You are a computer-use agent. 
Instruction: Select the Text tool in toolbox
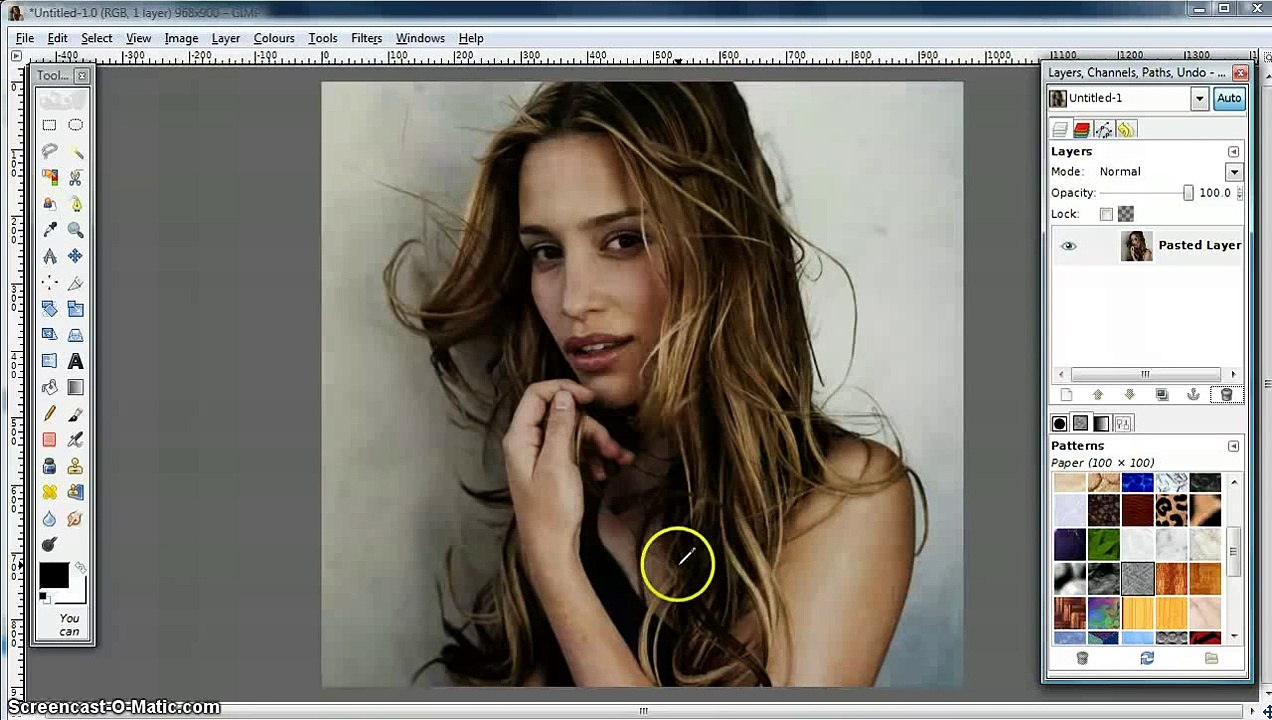75,362
